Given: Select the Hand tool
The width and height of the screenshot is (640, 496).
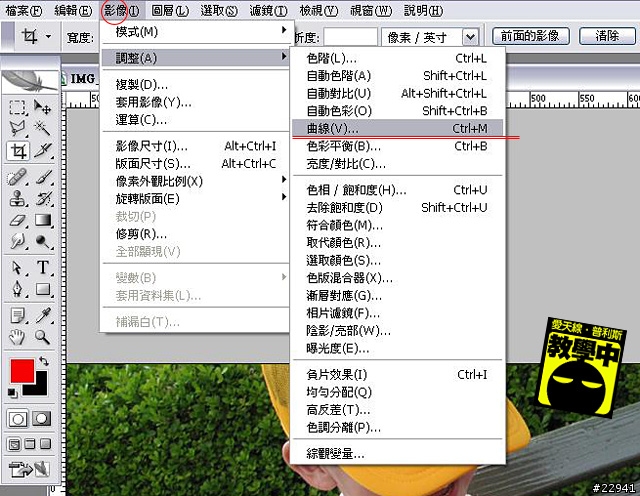Looking at the screenshot, I should (x=17, y=337).
